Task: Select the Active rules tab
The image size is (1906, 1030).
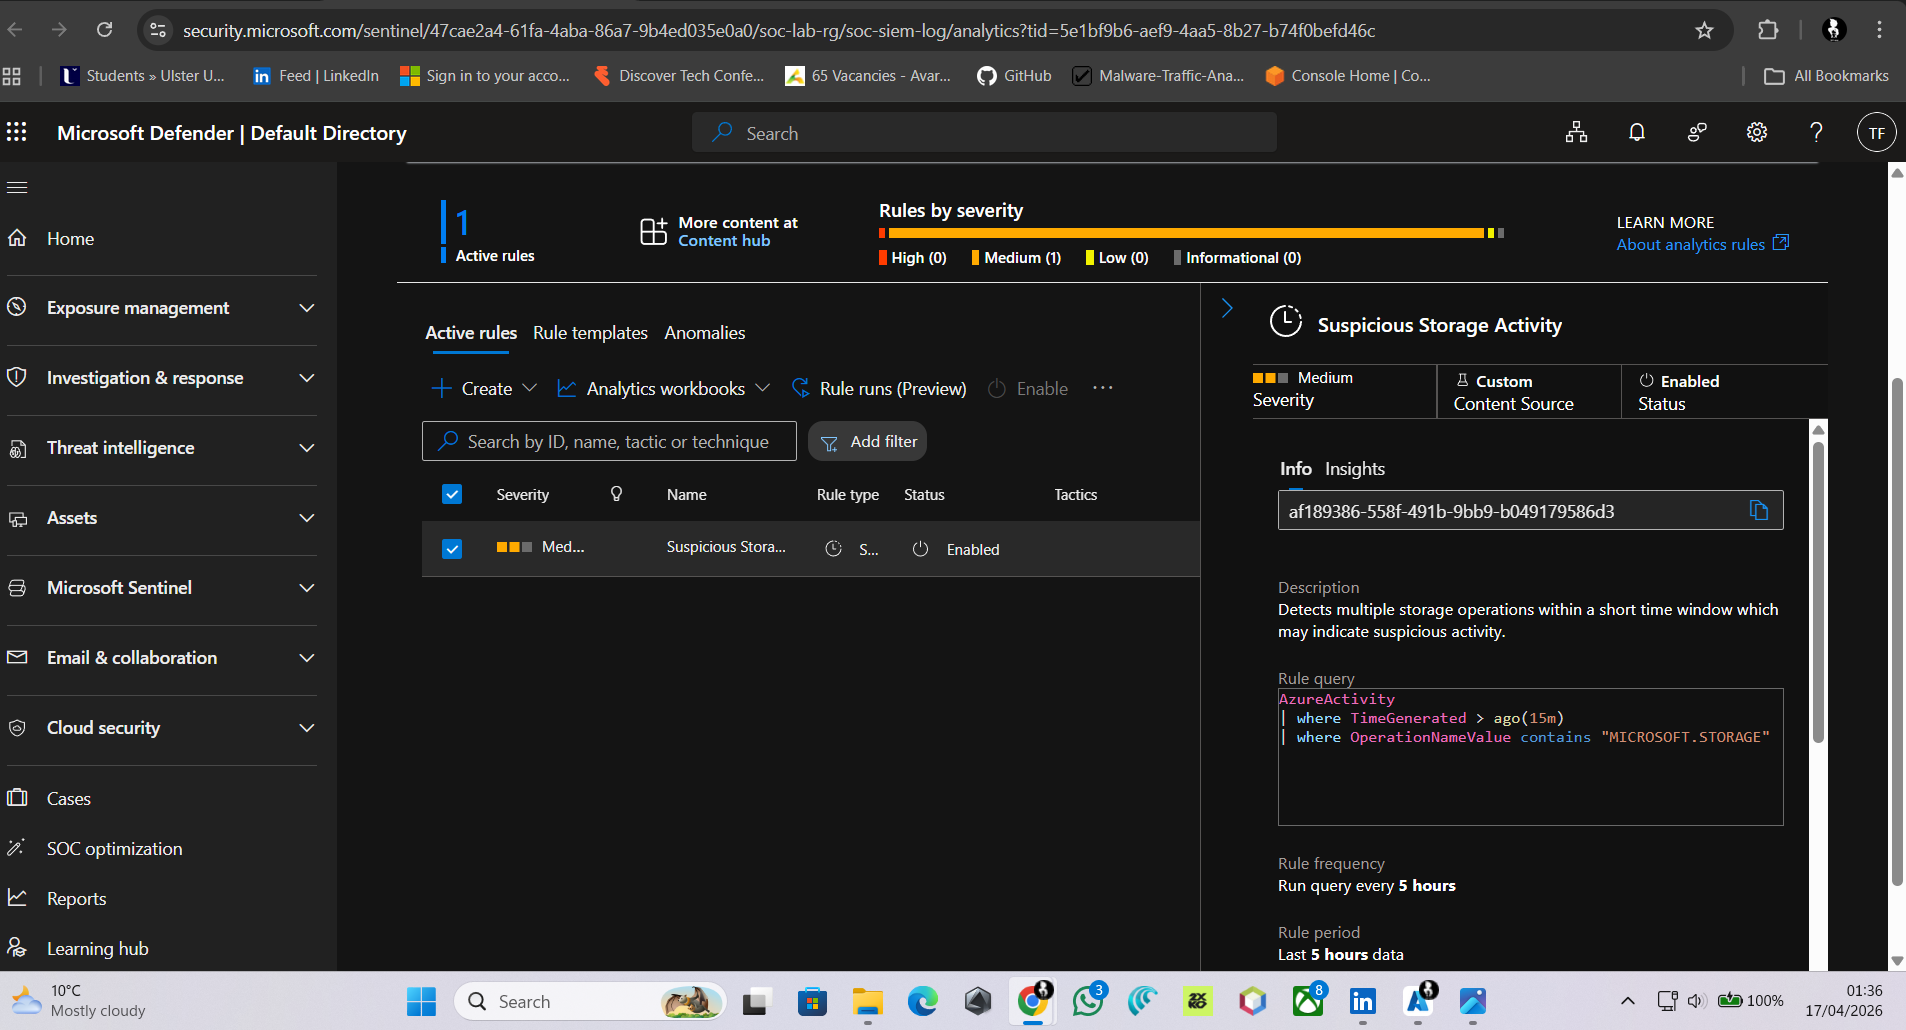Action: point(471,333)
